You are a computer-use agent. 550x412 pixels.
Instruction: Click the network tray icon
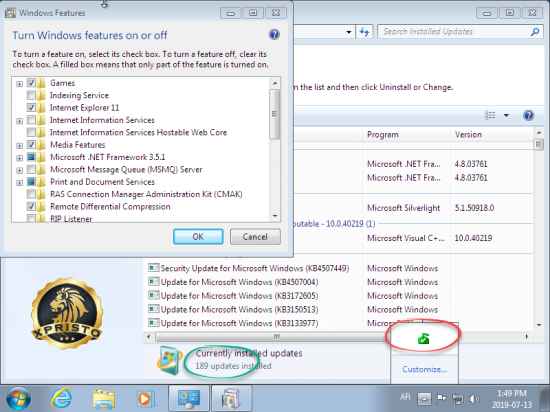tap(457, 399)
